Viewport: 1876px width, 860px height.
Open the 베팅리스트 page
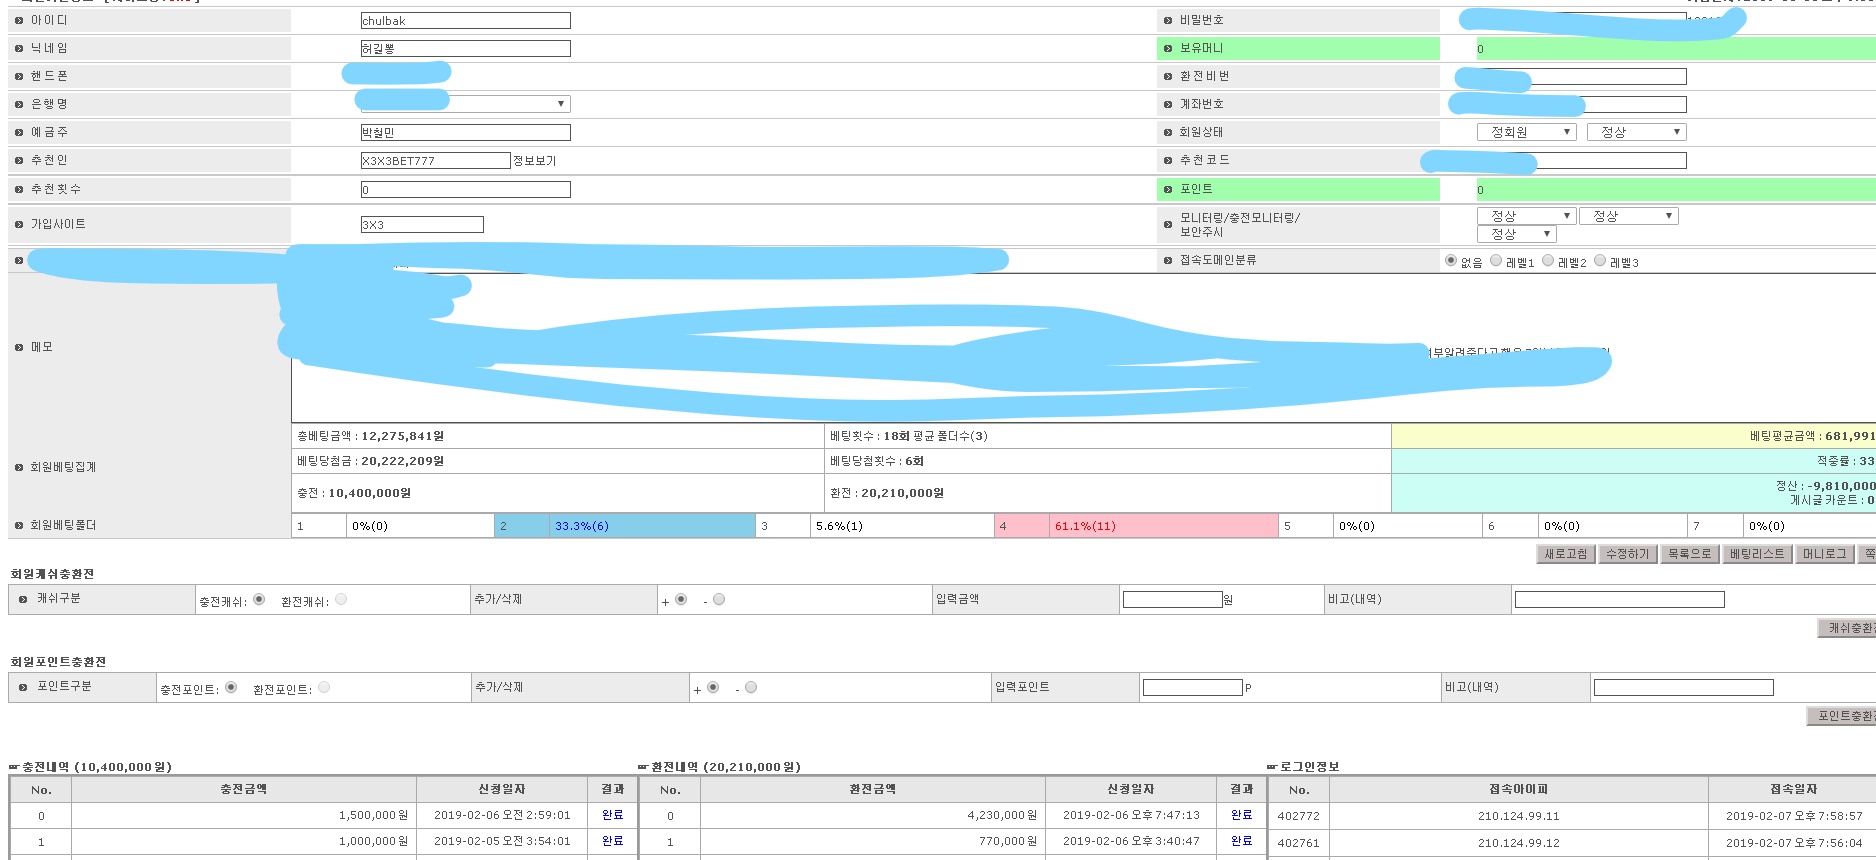point(1756,554)
